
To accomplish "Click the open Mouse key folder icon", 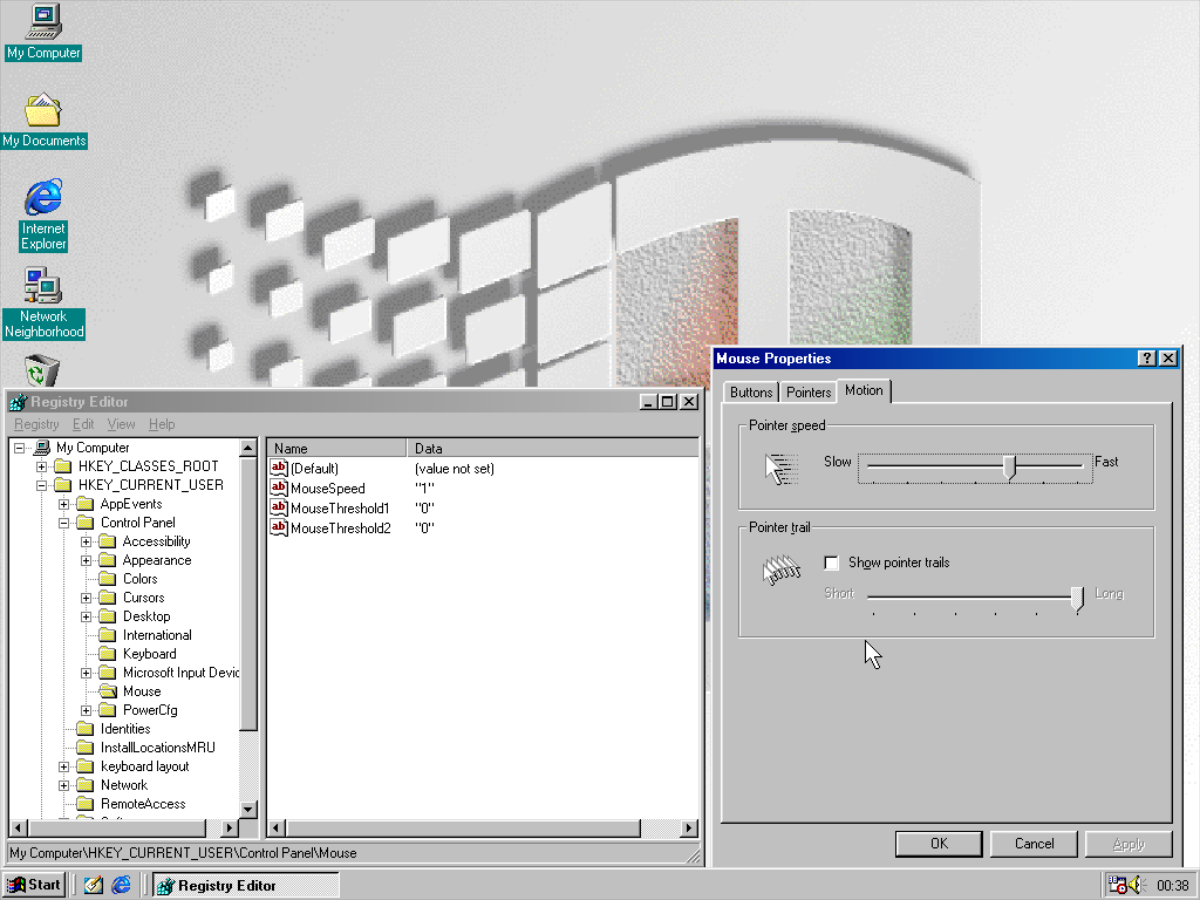I will [x=108, y=691].
